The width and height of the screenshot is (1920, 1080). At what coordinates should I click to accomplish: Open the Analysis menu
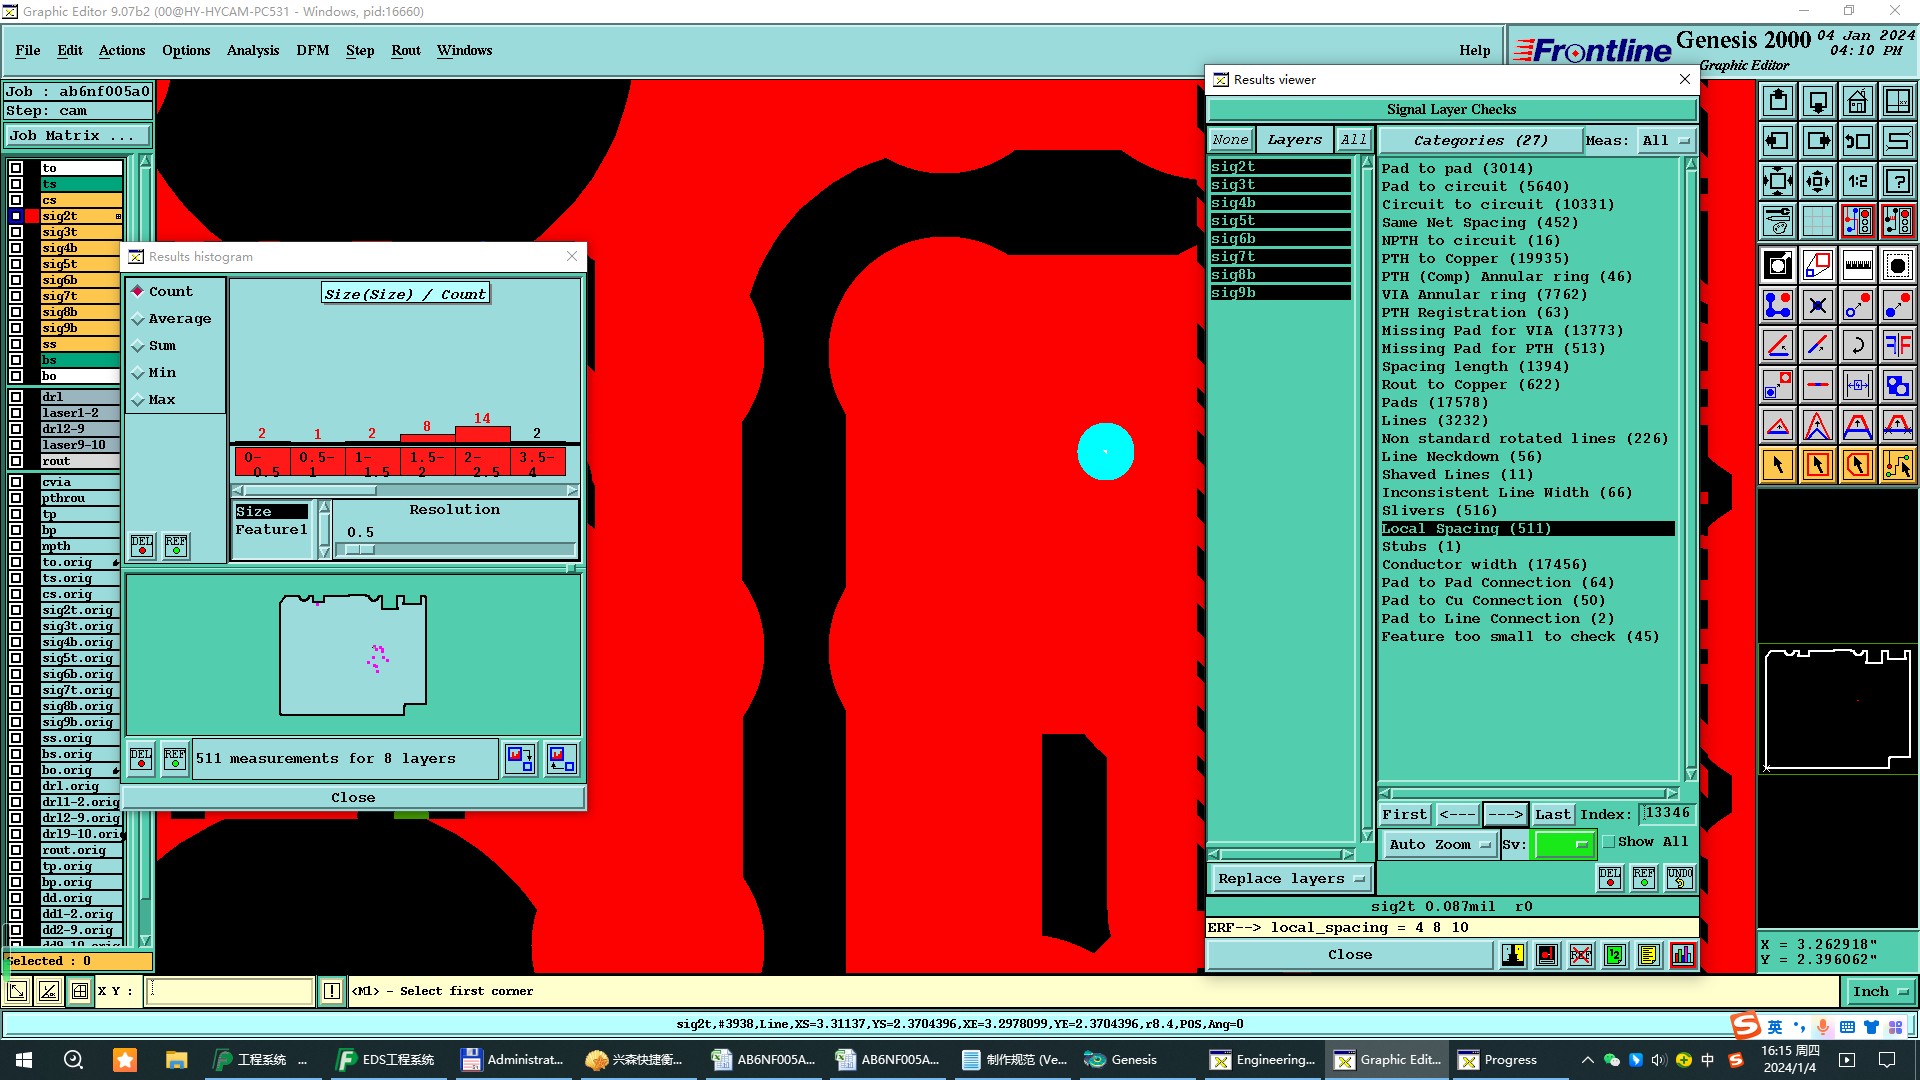point(252,50)
